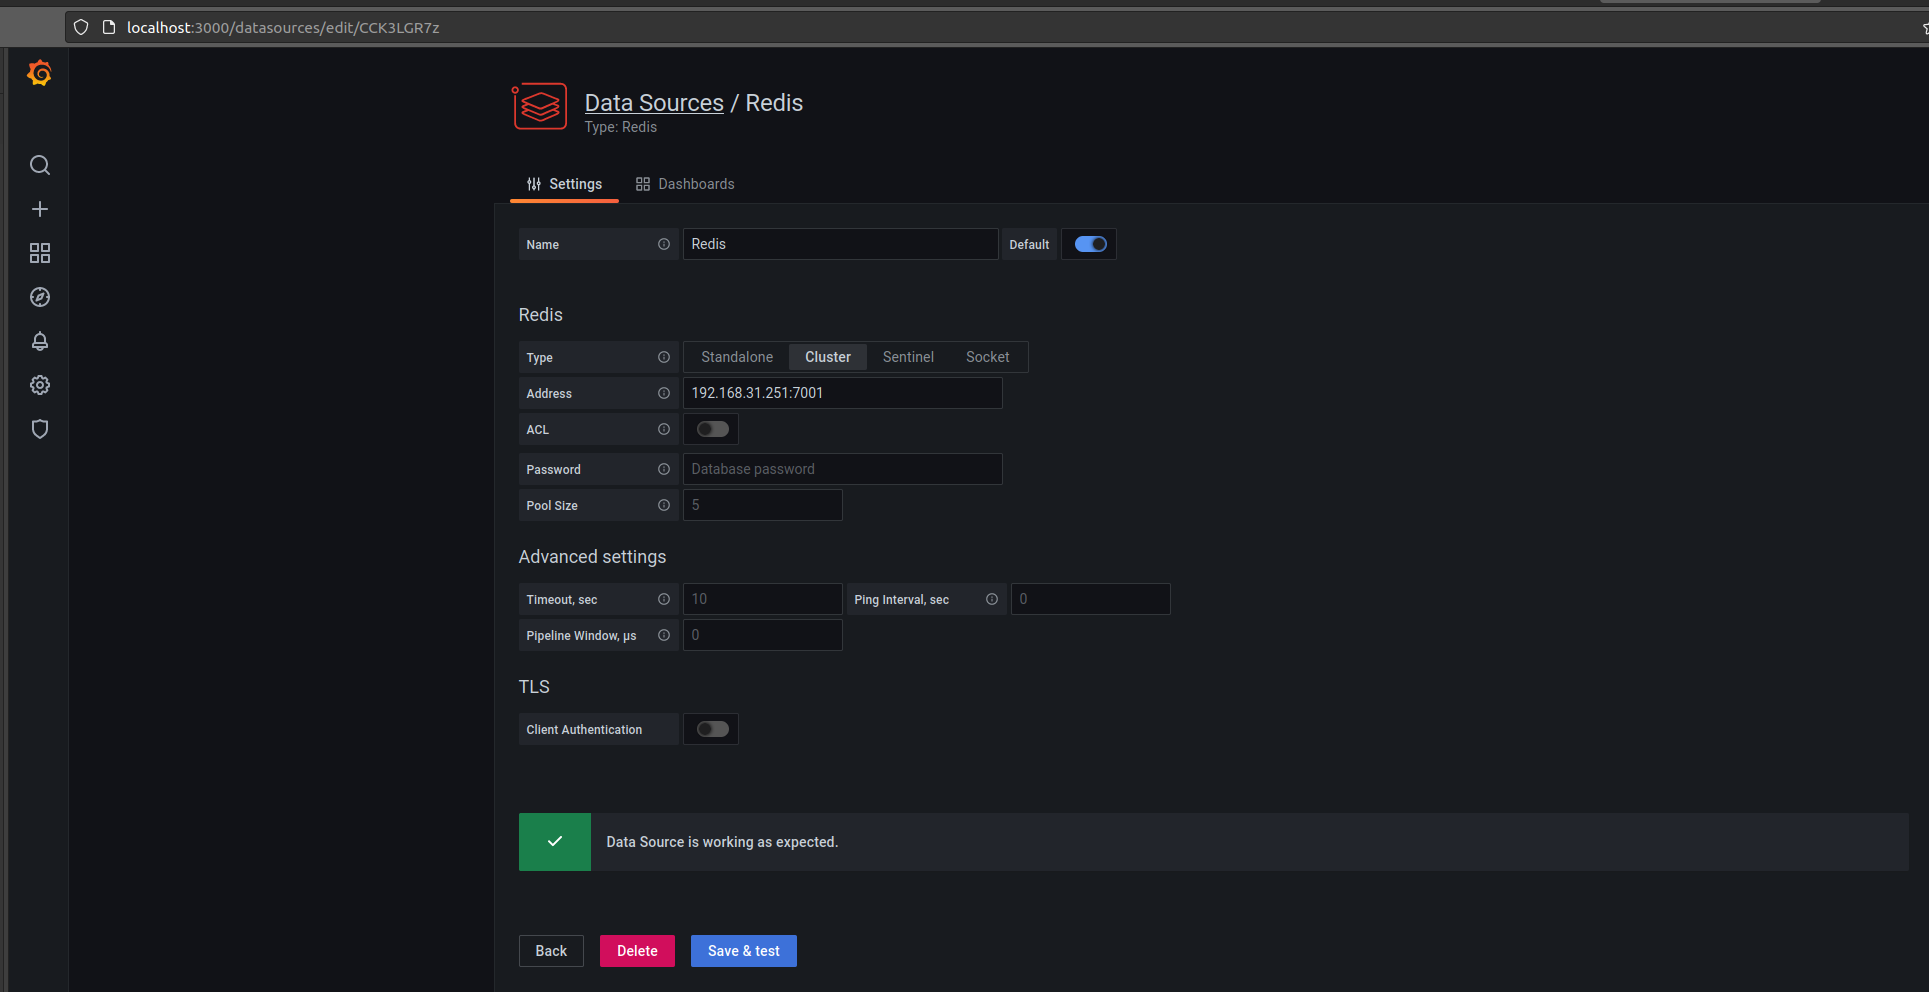This screenshot has height=992, width=1929.
Task: Show info tooltip for Name field
Action: coord(664,244)
